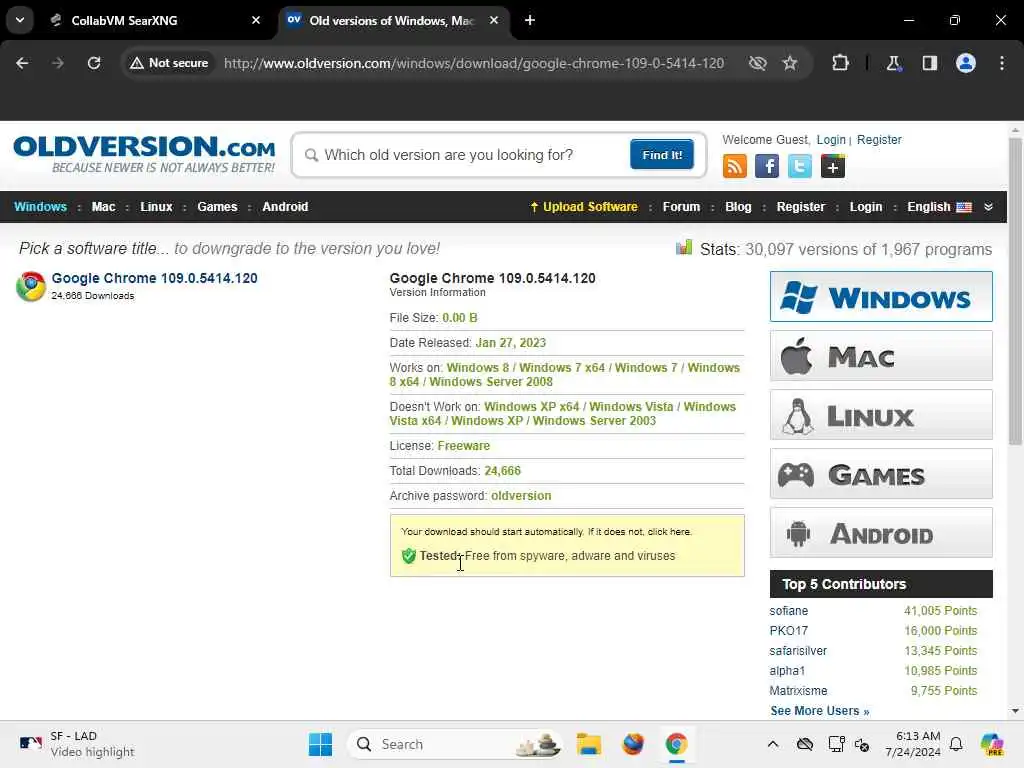1024x768 pixels.
Task: Click the Register link beside Welcome Guest
Action: (879, 140)
